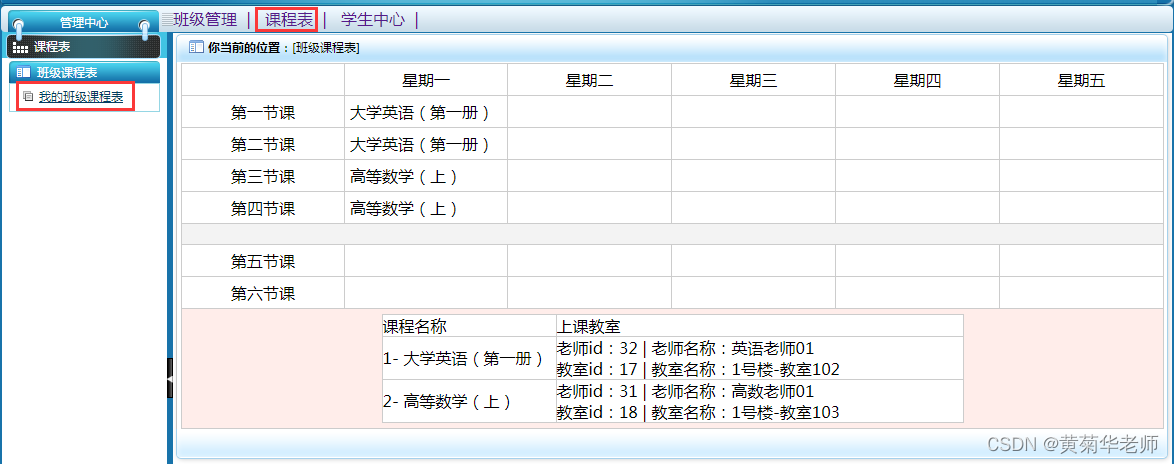Screen dimensions: 1174x464
Task: Click the 星期二 column header
Action: coord(589,81)
